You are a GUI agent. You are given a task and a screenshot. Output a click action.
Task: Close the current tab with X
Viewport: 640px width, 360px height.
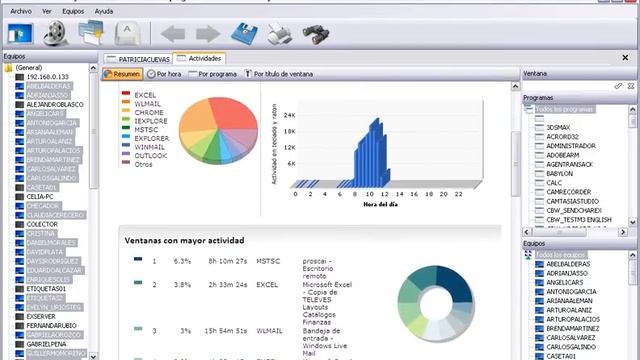point(625,58)
